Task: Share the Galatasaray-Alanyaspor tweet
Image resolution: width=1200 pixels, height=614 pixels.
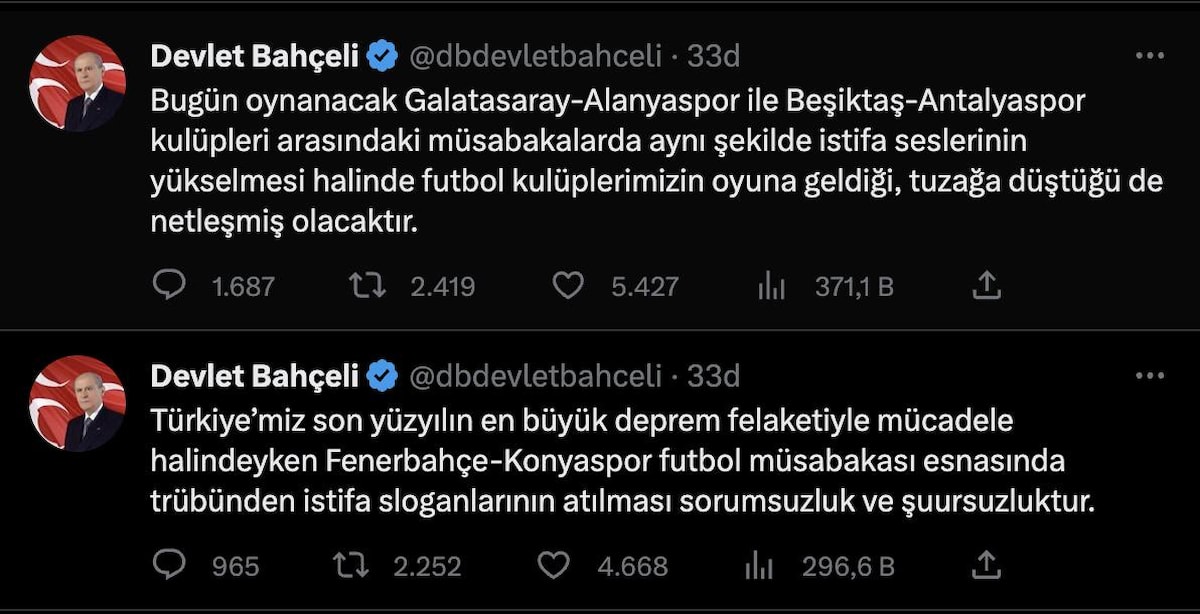Action: 986,286
